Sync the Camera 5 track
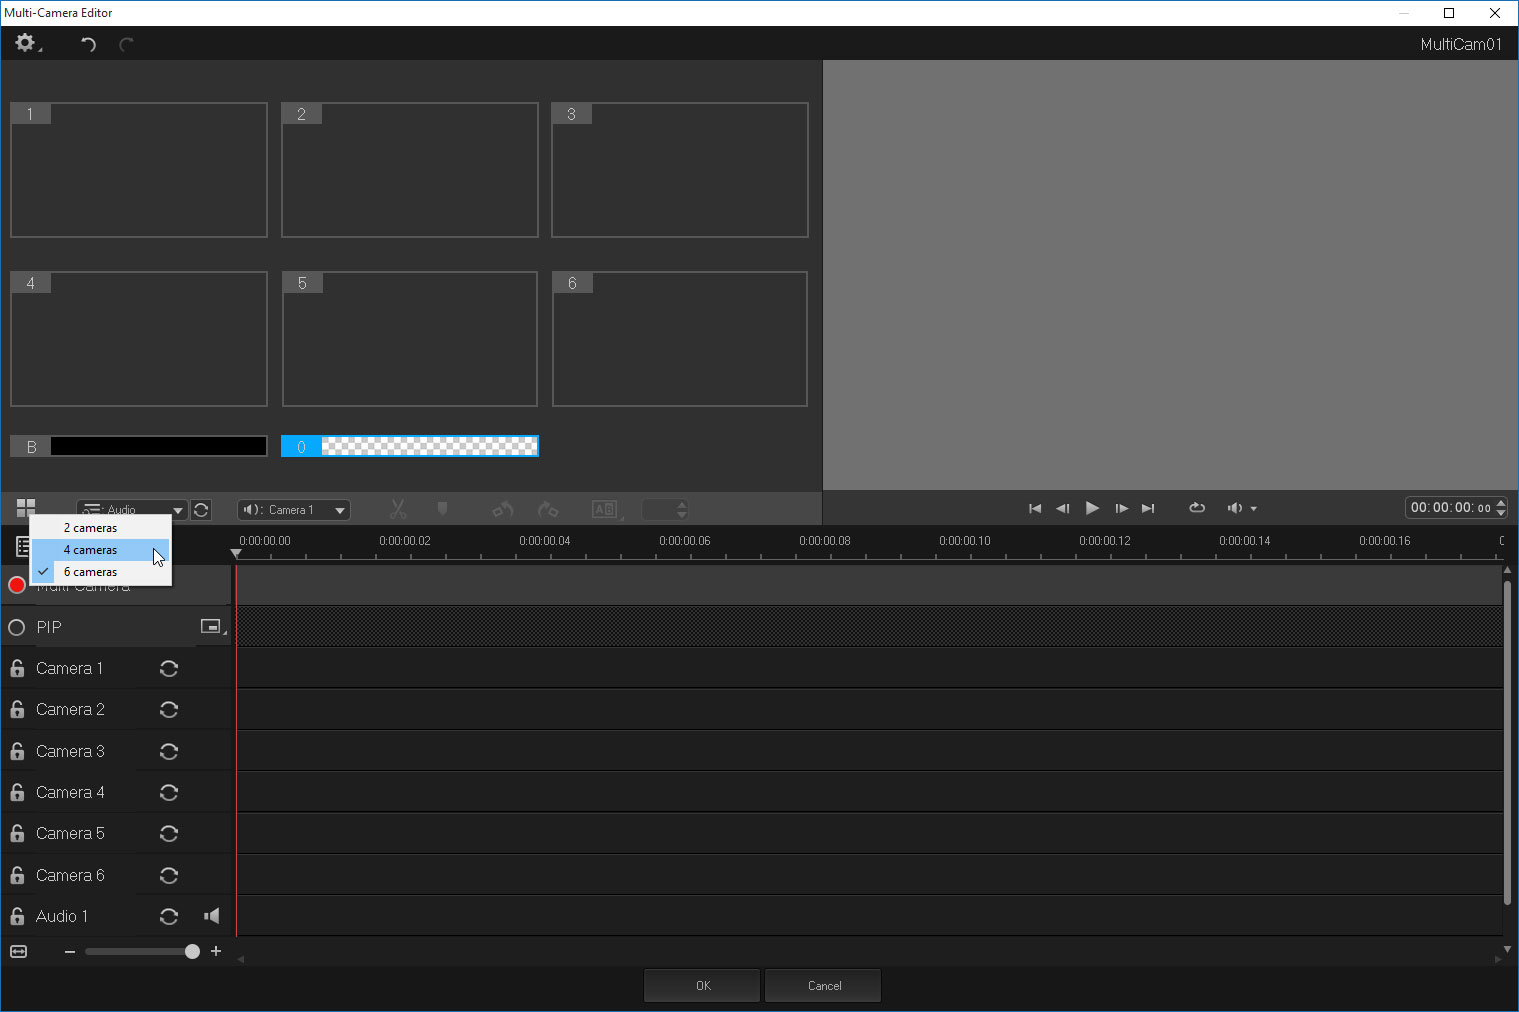1519x1012 pixels. tap(169, 833)
